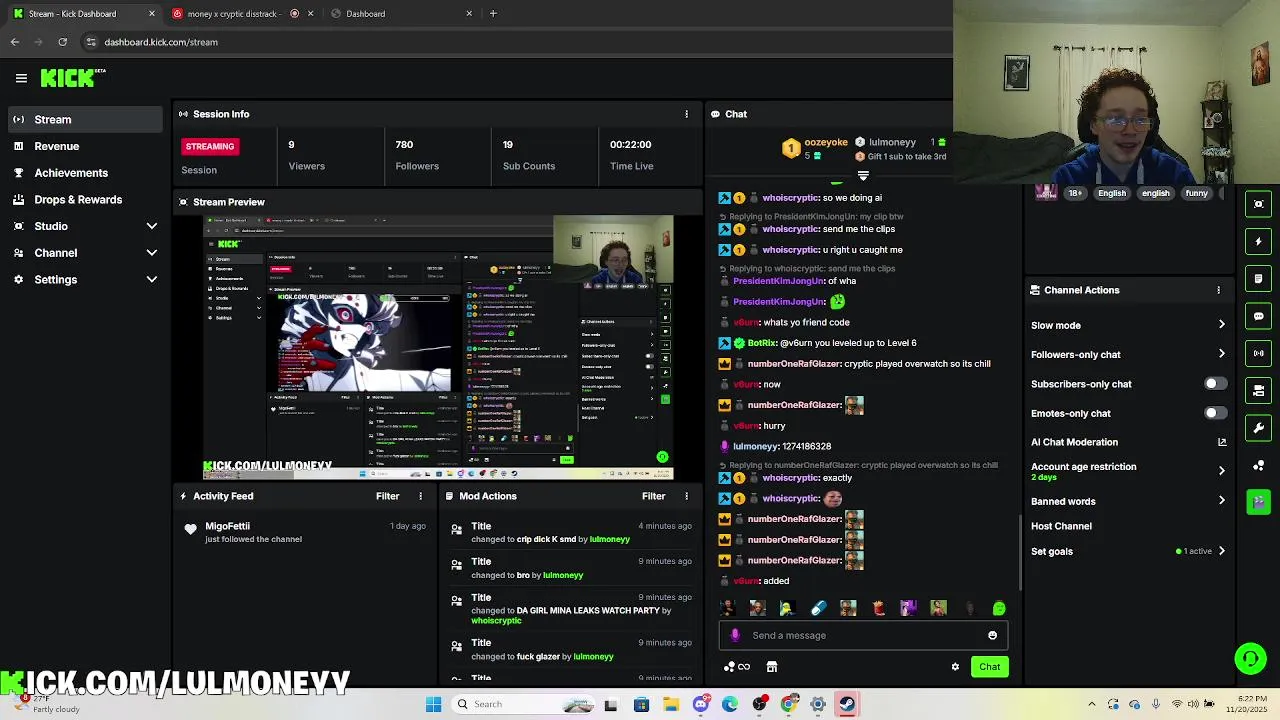The height and width of the screenshot is (720, 1280).
Task: Click MigoFettii in Activity Feed
Action: (227, 526)
